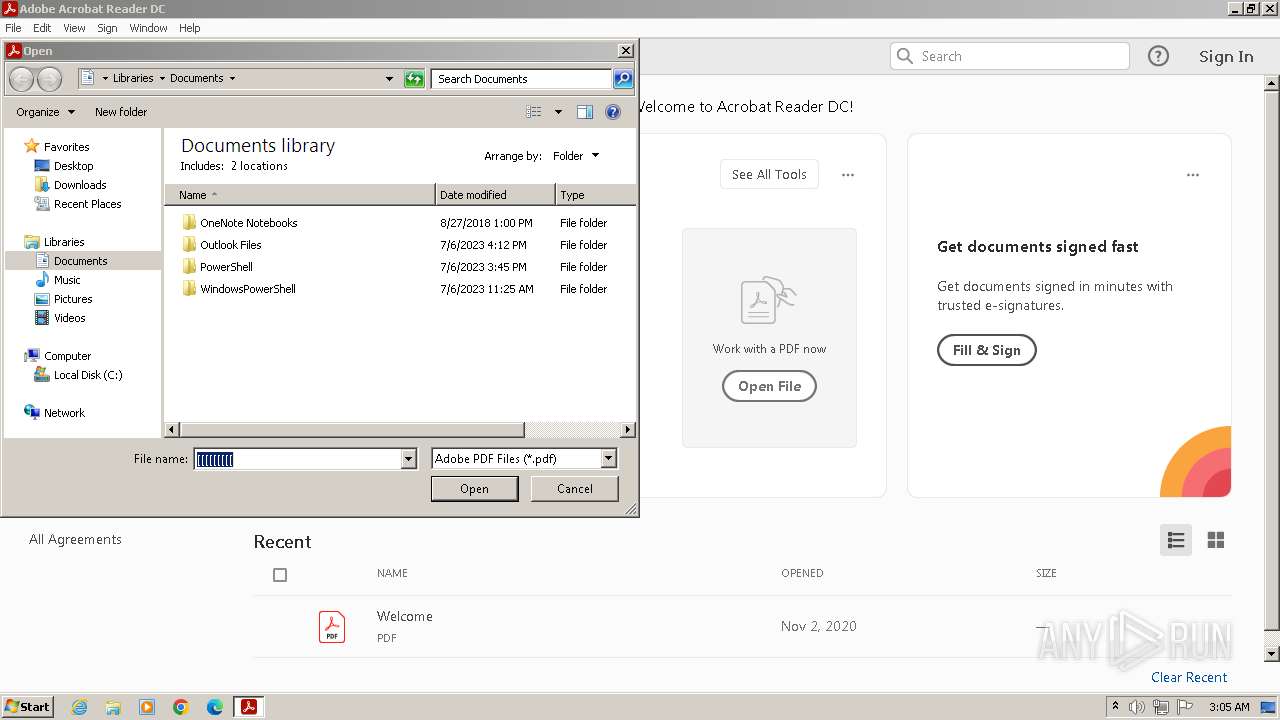Click All Agreements in Acrobat sidebar
The width and height of the screenshot is (1280, 720).
pyautogui.click(x=75, y=539)
